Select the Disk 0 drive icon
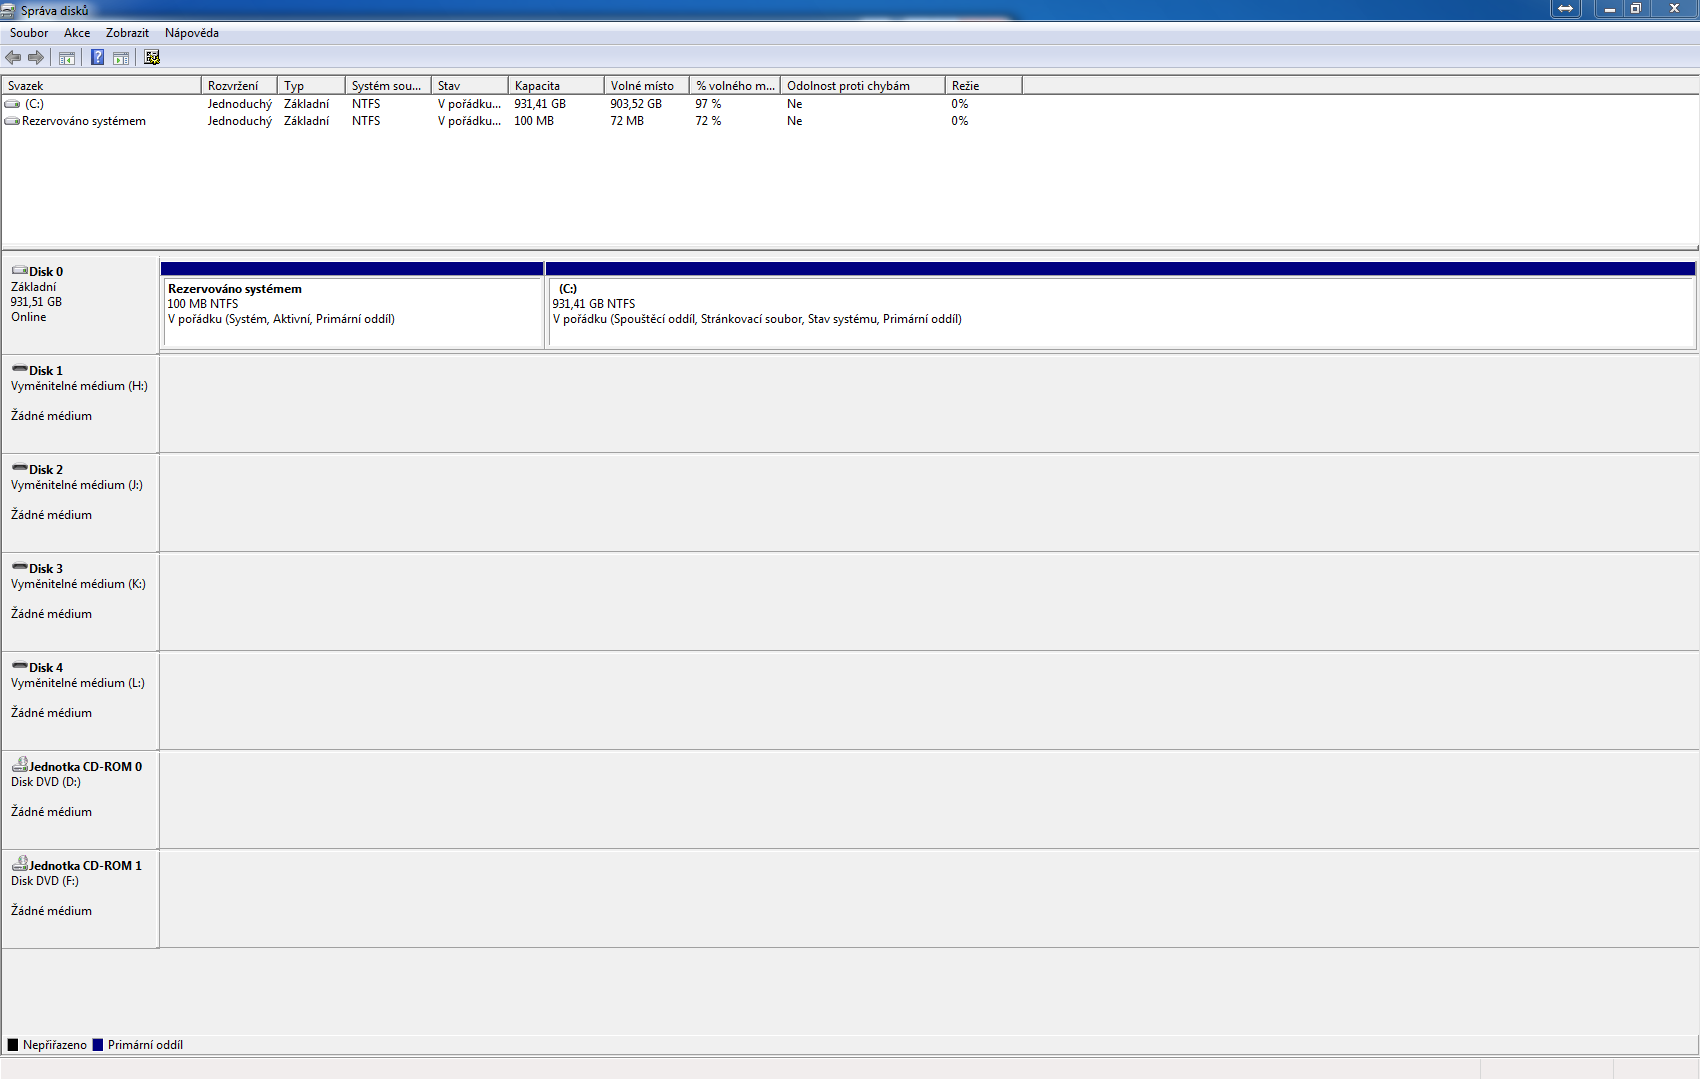Image resolution: width=1700 pixels, height=1080 pixels. click(19, 271)
